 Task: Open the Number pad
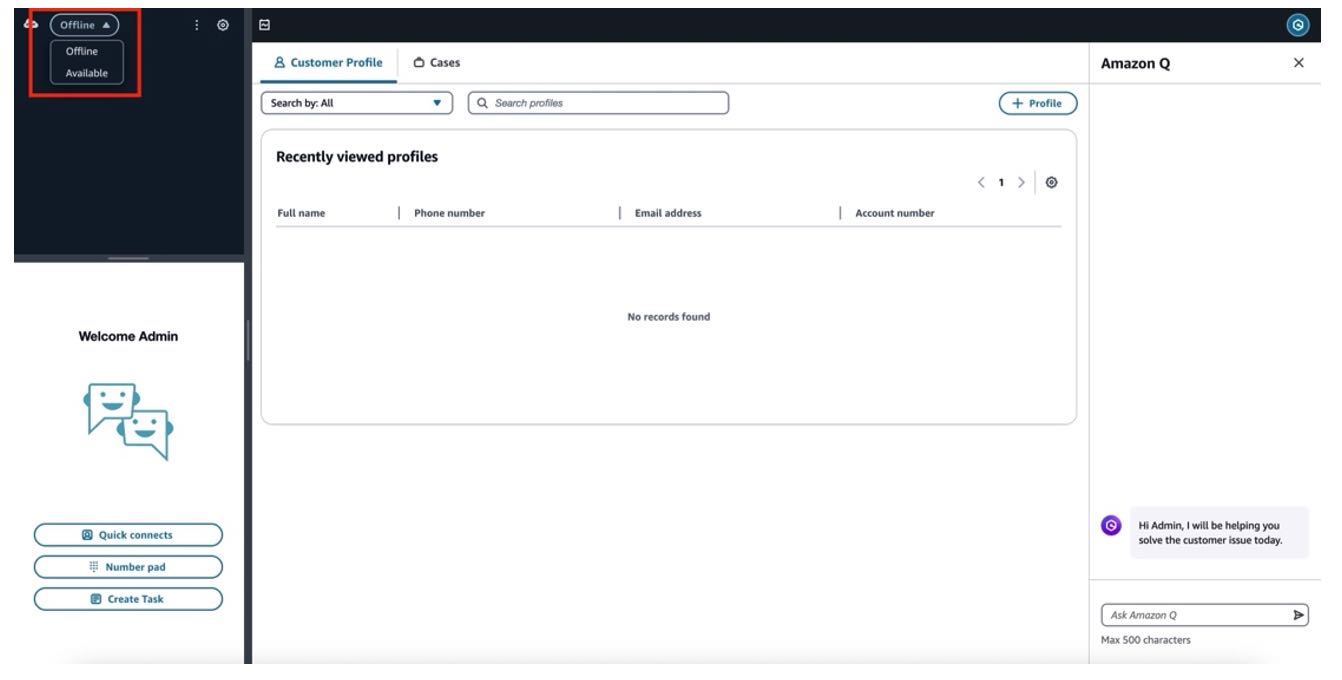[x=128, y=567]
